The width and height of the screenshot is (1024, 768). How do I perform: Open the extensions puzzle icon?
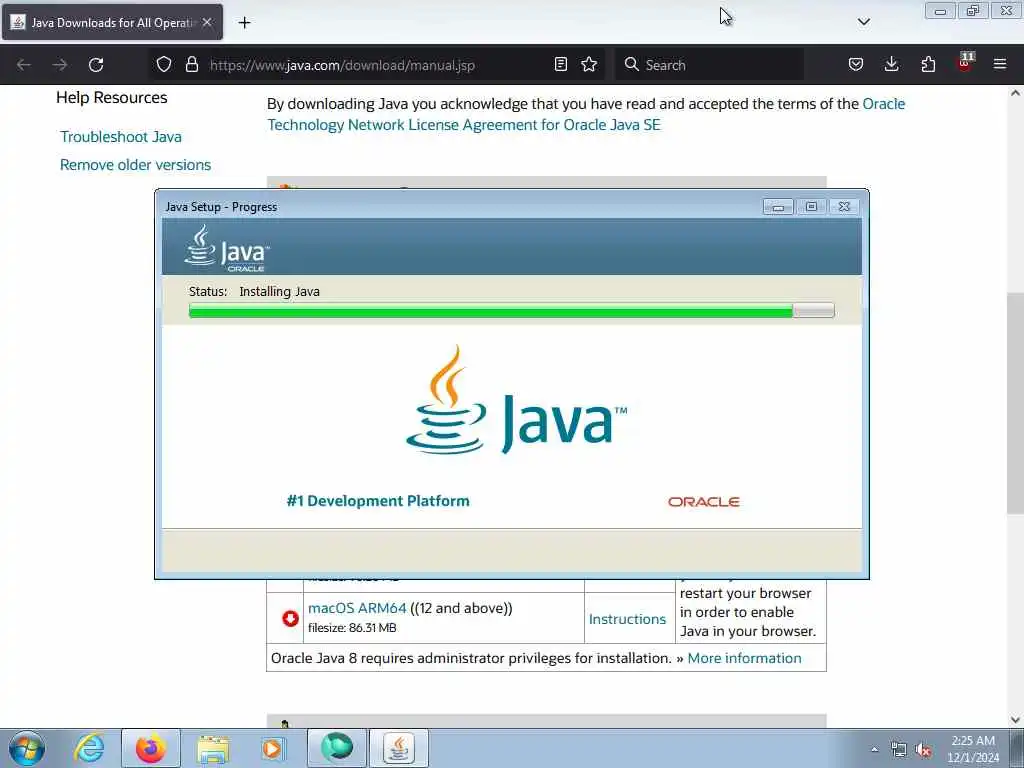928,65
